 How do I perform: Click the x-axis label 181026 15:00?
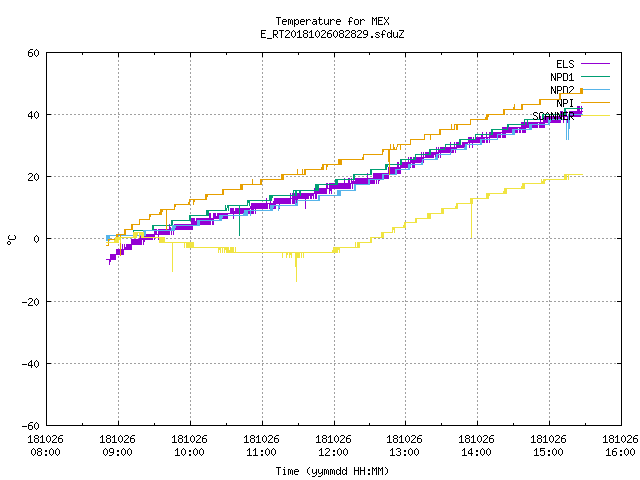[549, 446]
